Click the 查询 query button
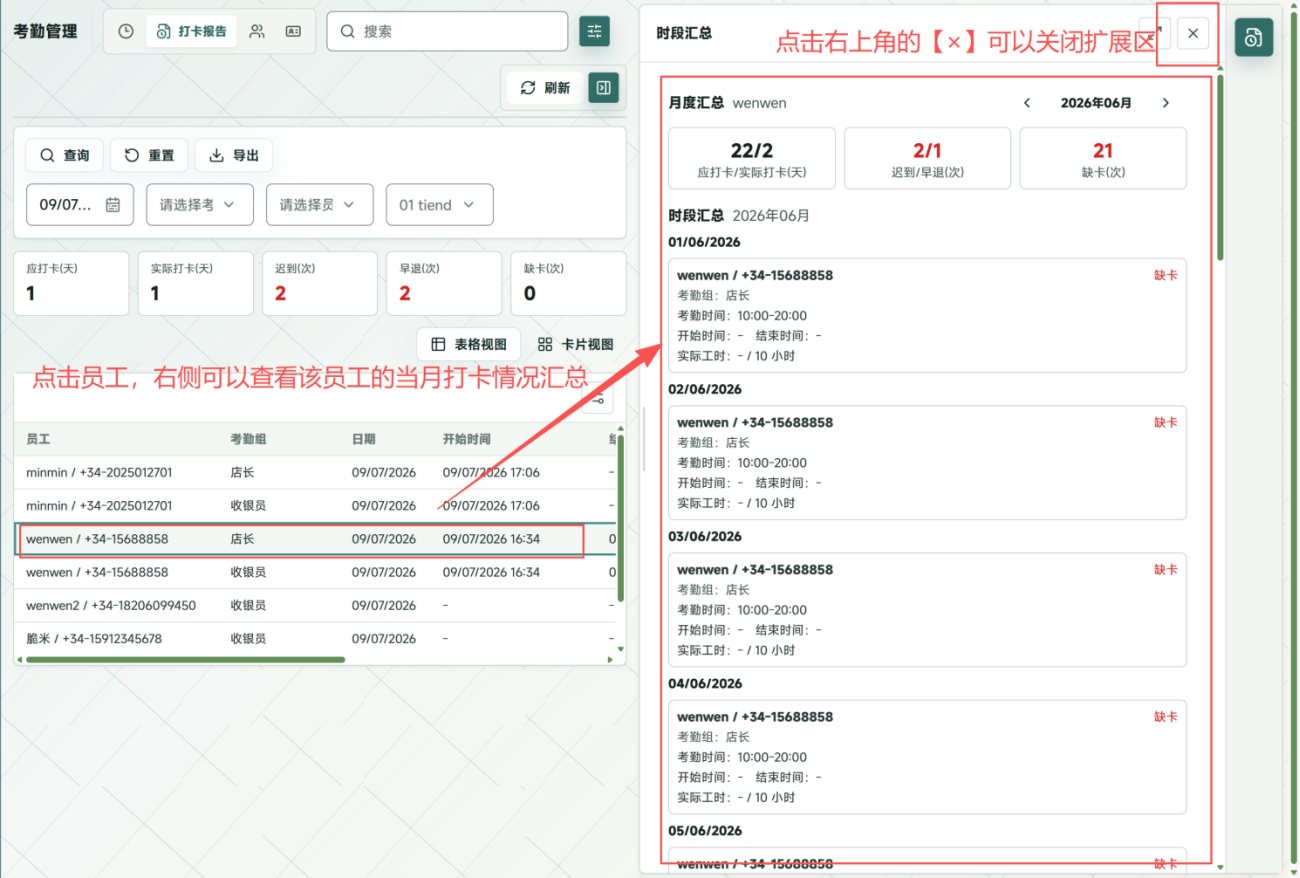The width and height of the screenshot is (1300, 878). (x=64, y=155)
